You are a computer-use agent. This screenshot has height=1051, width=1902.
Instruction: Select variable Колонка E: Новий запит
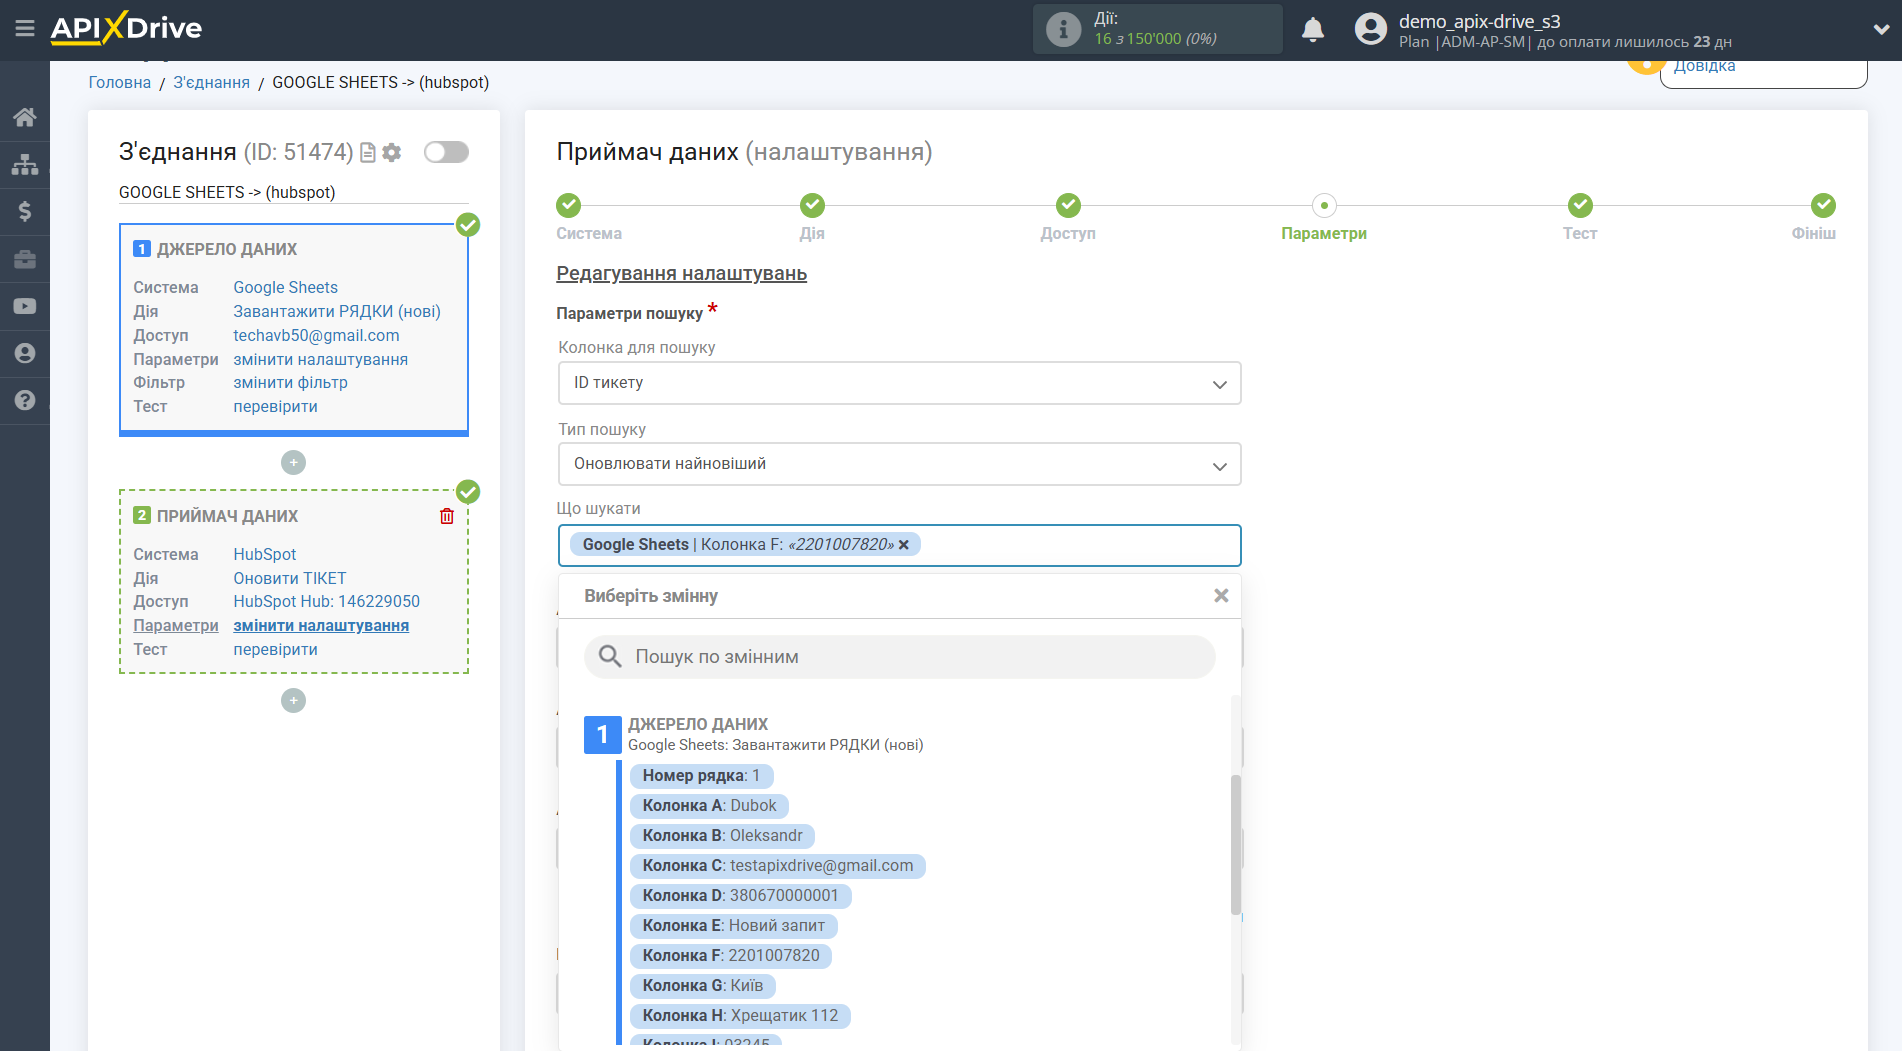[733, 925]
